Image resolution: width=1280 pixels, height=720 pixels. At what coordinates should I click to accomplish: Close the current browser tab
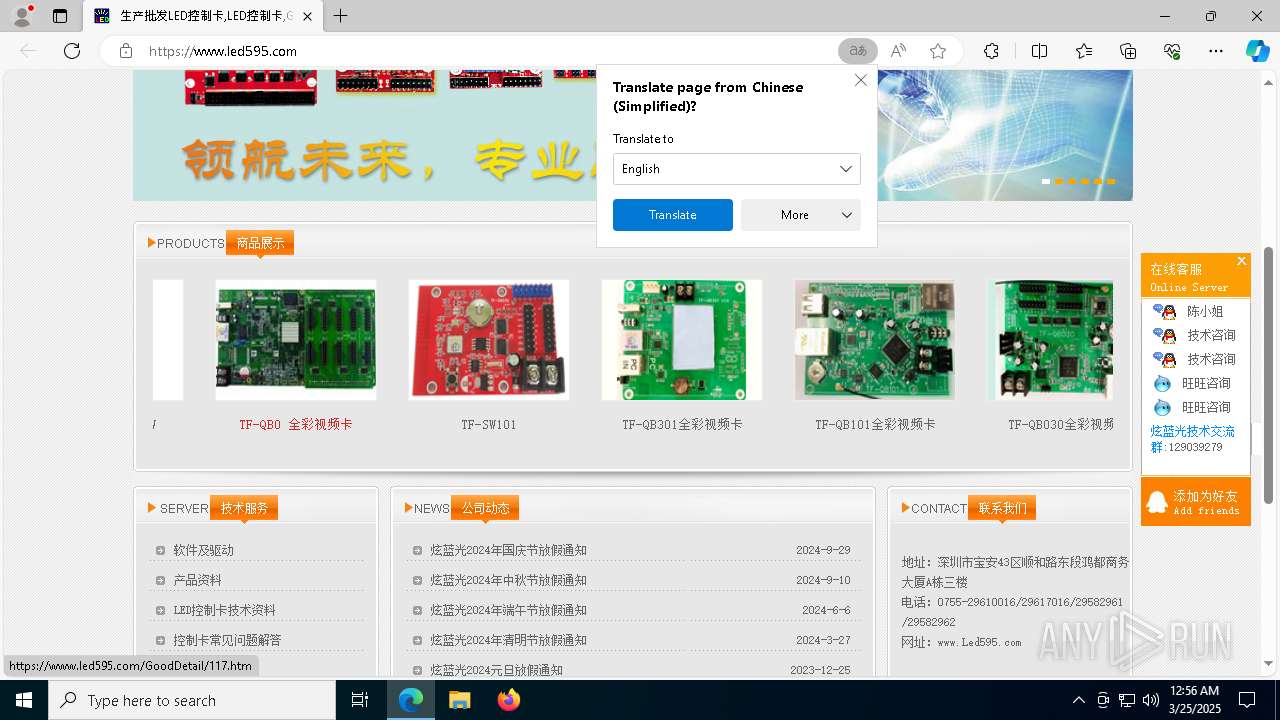coord(307,16)
